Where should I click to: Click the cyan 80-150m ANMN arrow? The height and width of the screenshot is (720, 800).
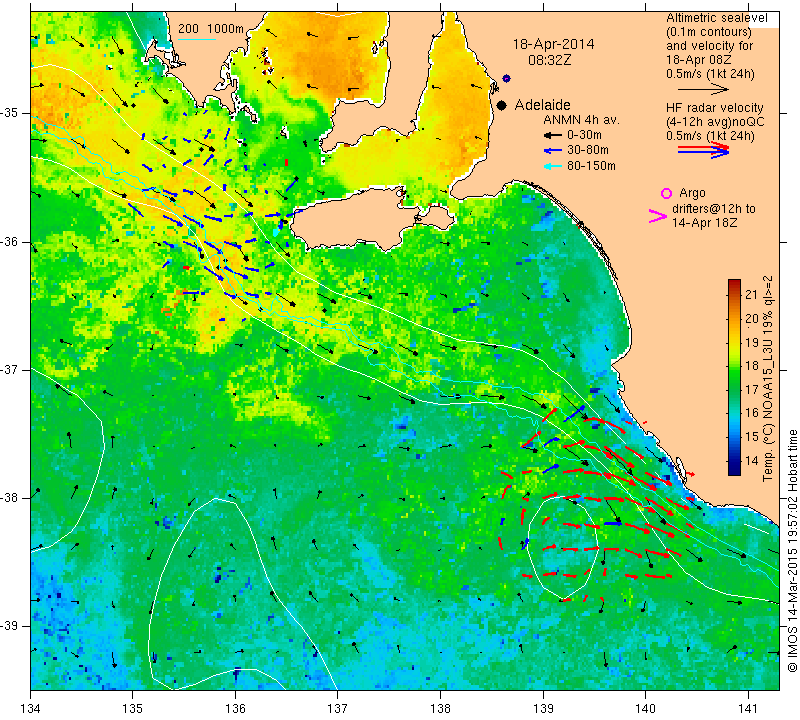(x=553, y=166)
